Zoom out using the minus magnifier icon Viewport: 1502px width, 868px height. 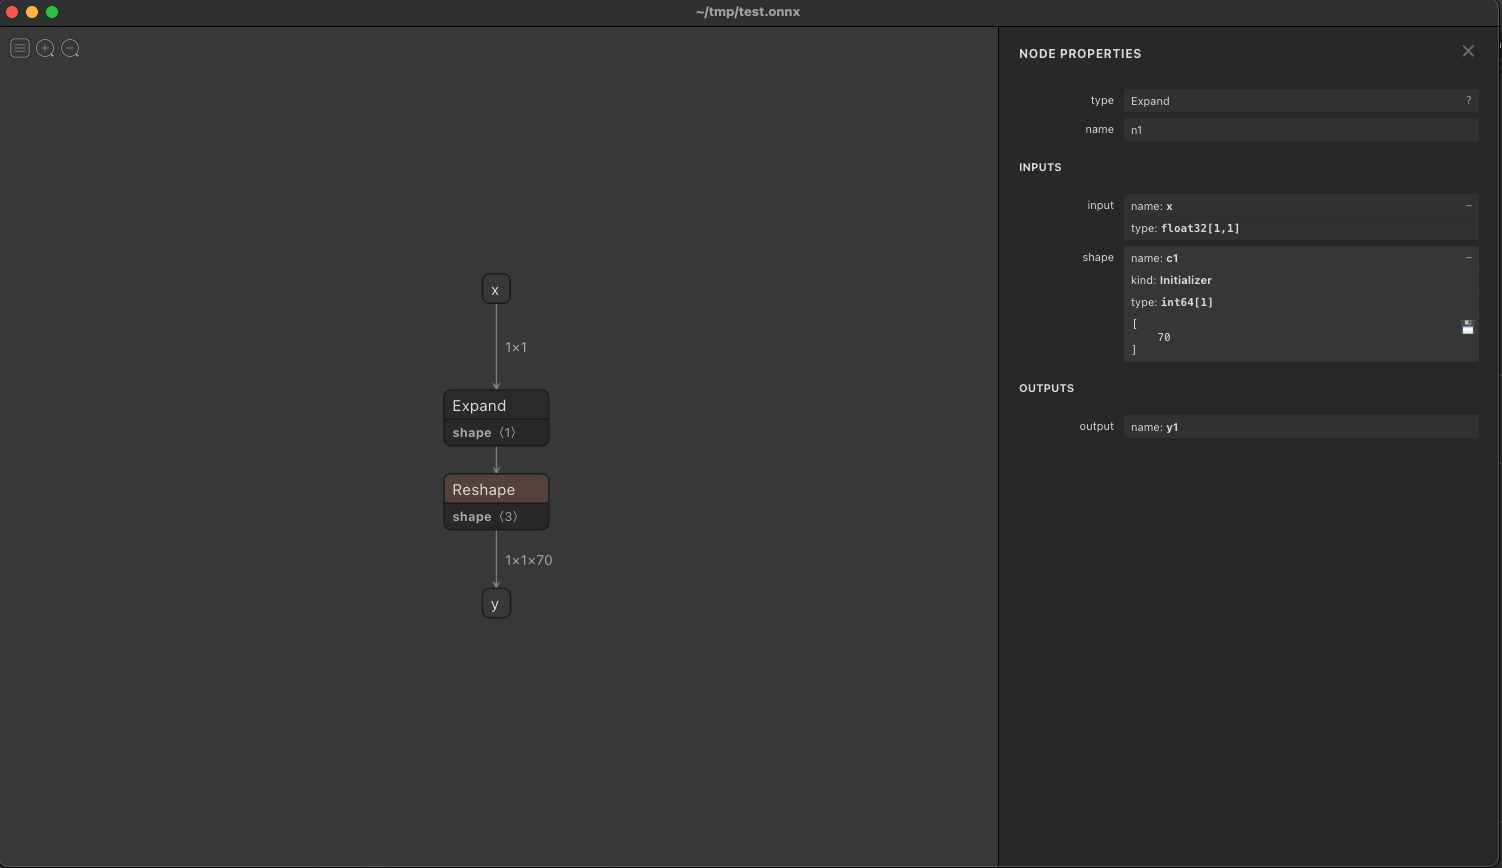[69, 47]
